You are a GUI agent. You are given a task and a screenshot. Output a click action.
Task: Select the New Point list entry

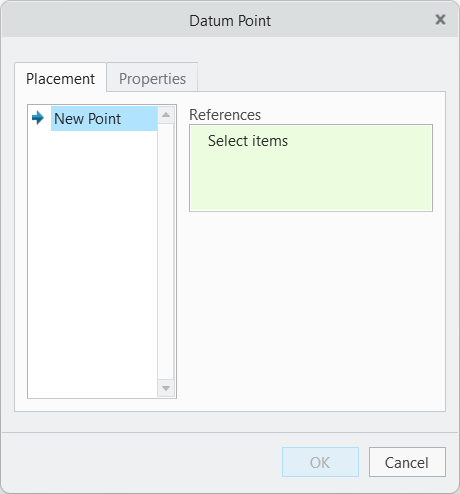coord(104,119)
